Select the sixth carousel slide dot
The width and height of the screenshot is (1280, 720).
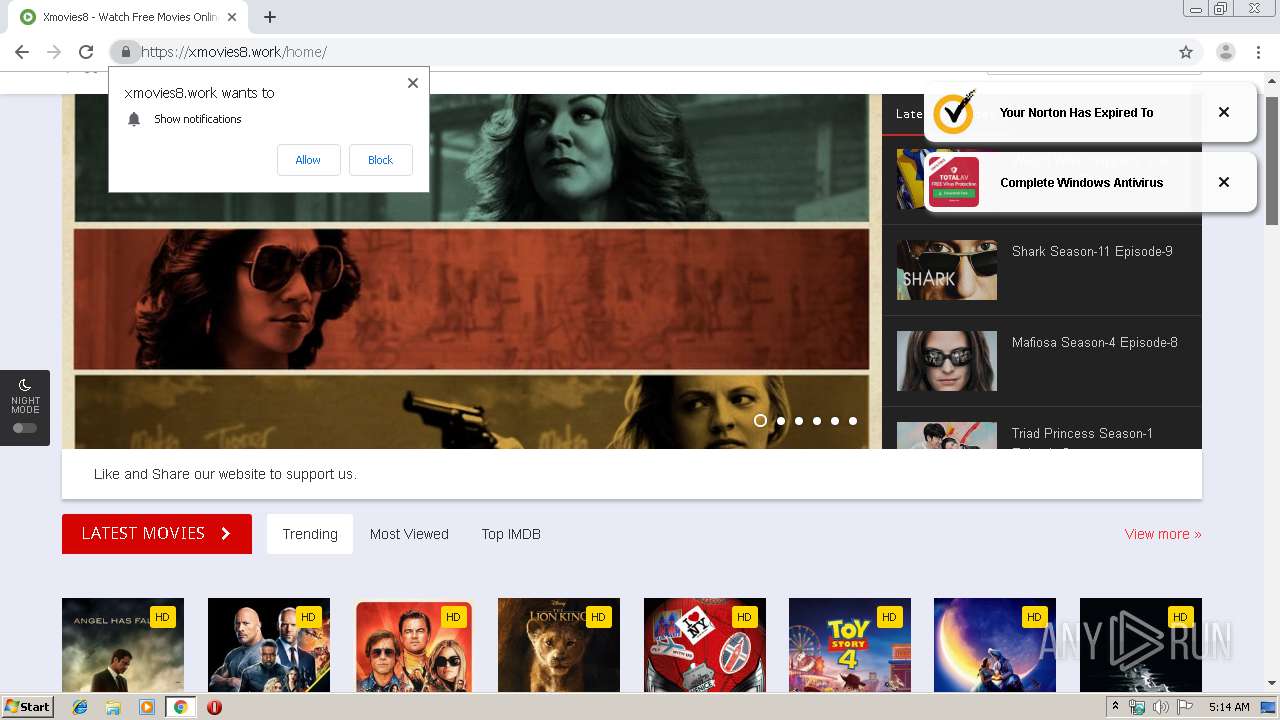click(x=853, y=421)
